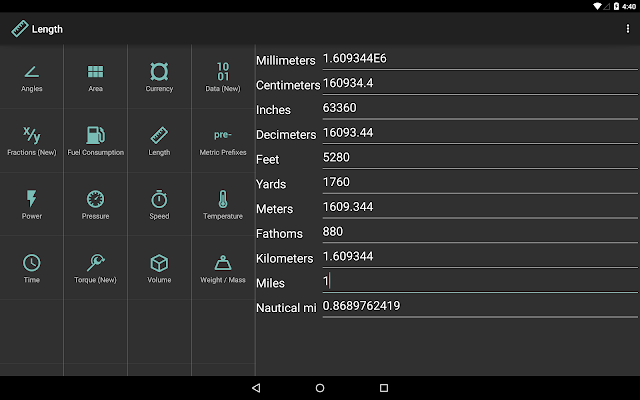Select the Length category in grid
This screenshot has height=400, width=640.
(x=159, y=140)
